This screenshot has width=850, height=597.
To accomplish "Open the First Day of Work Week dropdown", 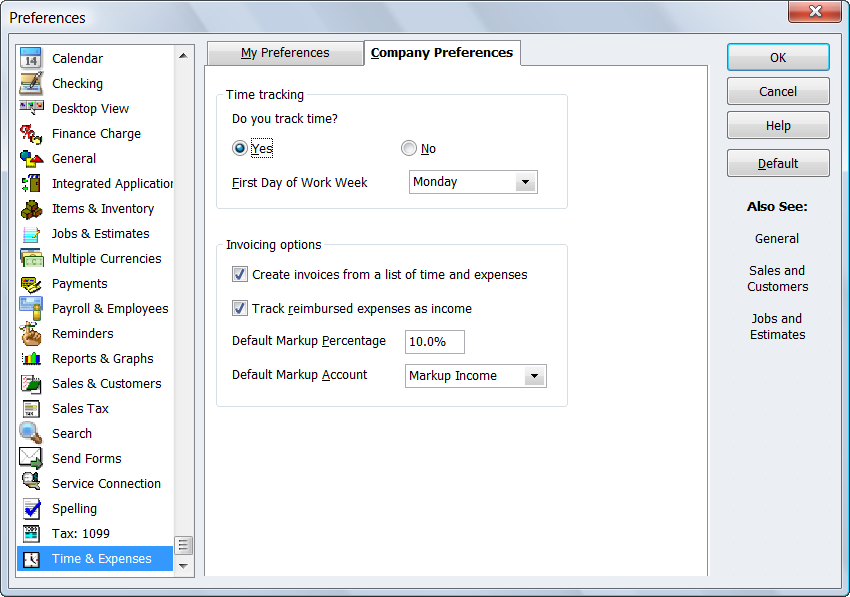I will tap(525, 182).
